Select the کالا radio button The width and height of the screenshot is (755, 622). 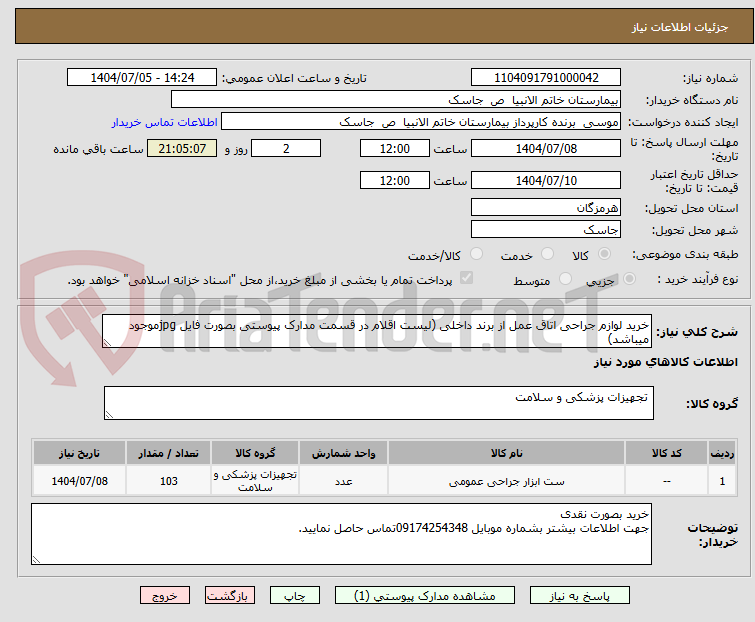tap(604, 253)
